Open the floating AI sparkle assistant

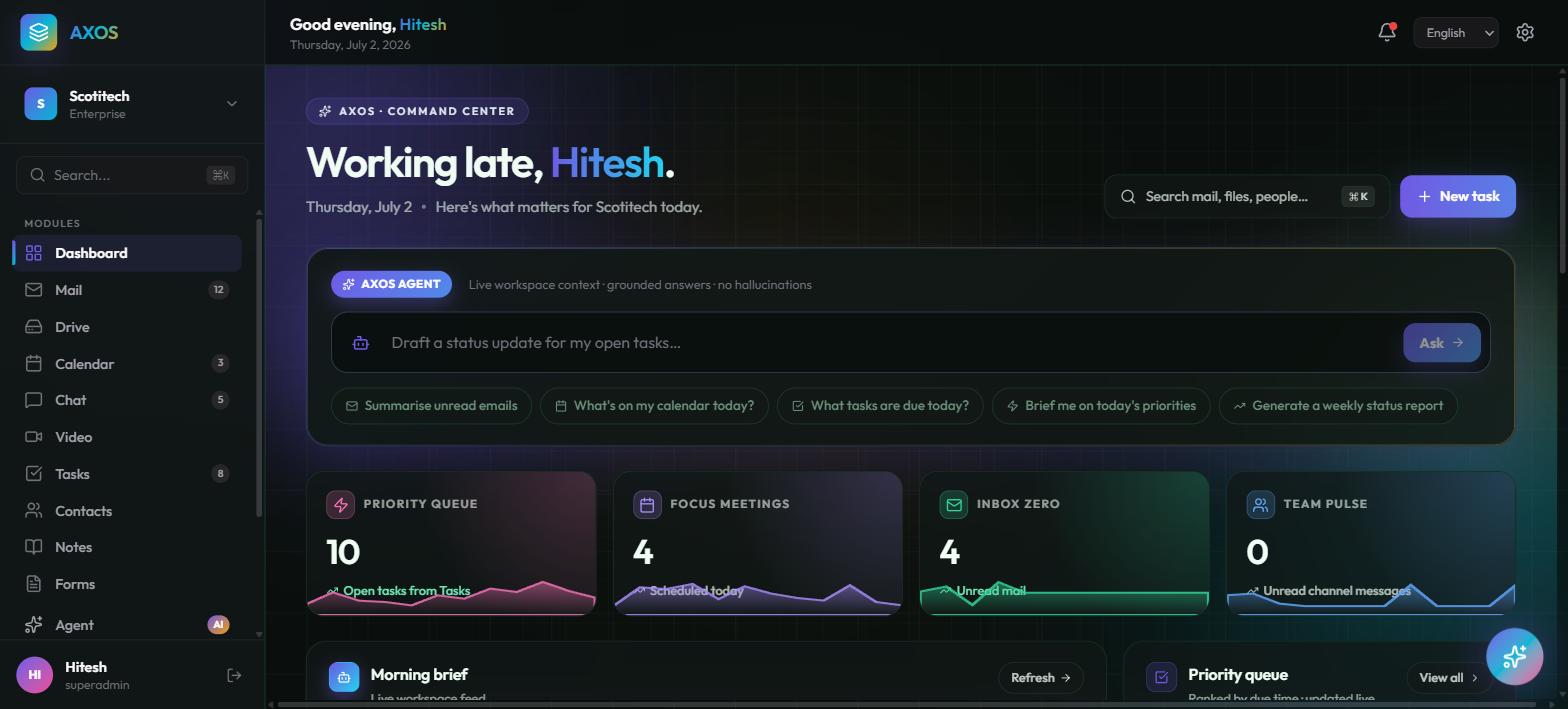pos(1514,656)
